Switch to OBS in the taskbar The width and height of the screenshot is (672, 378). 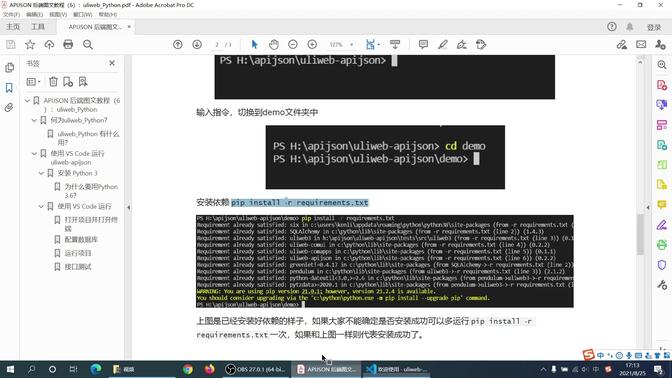pyautogui.click(x=255, y=369)
